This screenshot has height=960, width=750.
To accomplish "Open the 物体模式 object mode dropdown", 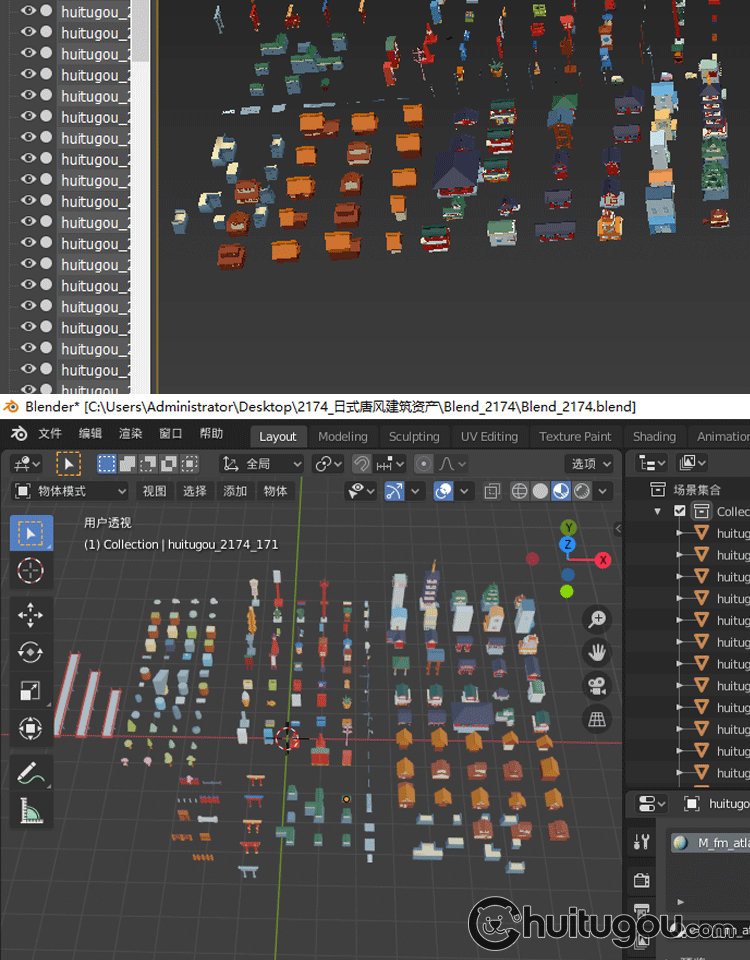I will pos(70,491).
